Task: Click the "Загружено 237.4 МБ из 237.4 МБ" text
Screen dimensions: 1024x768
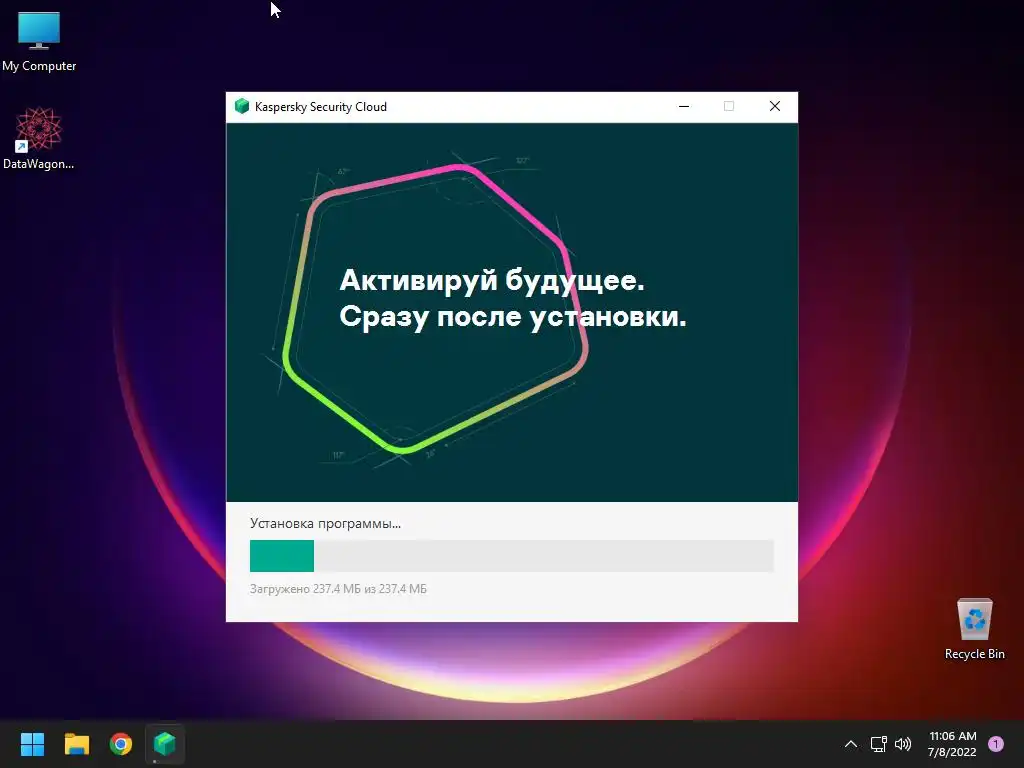Action: click(x=338, y=589)
